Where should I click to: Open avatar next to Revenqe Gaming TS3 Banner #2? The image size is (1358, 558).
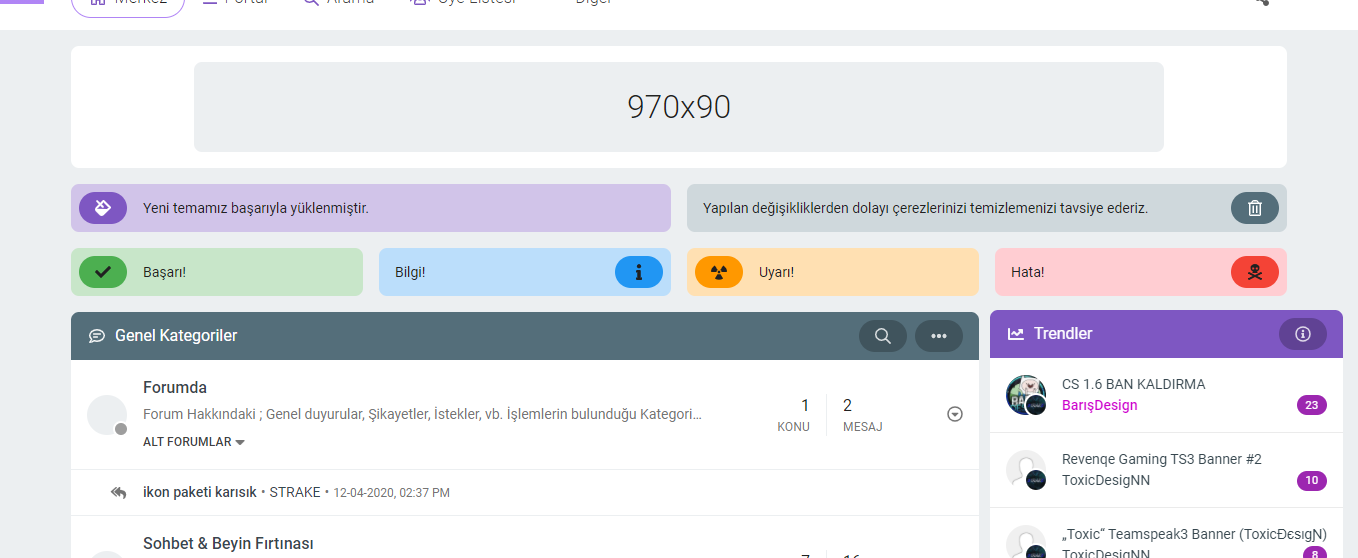[1026, 470]
